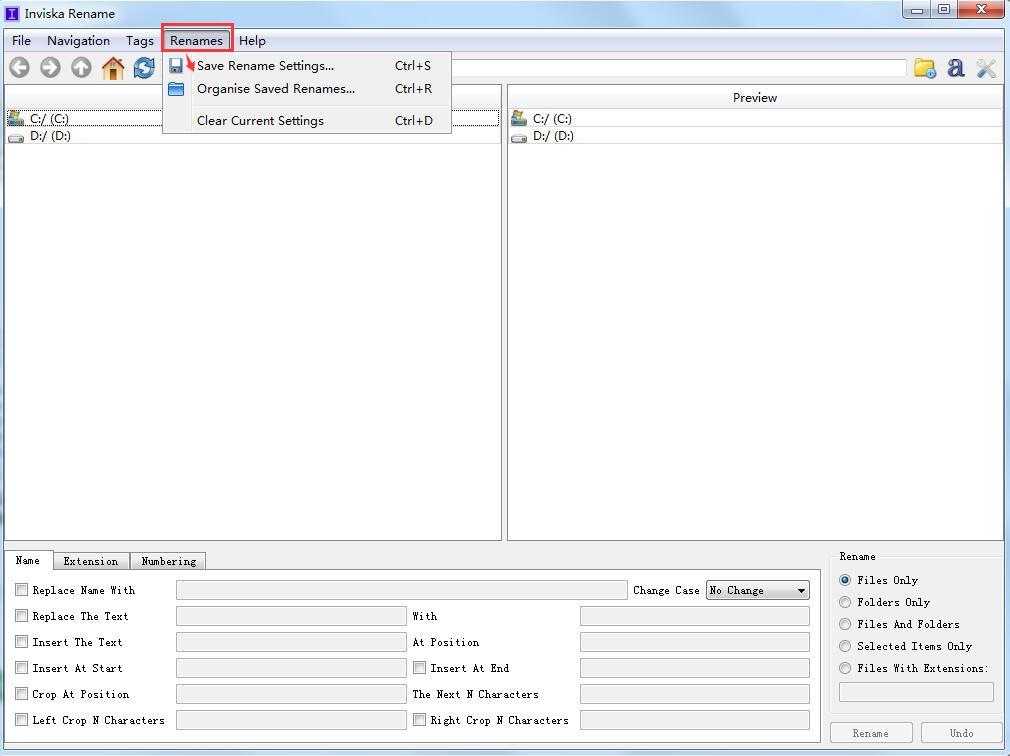Click the Inviska Rename title bar app icon
Screen dimensions: 1010x756
[x=12, y=13]
